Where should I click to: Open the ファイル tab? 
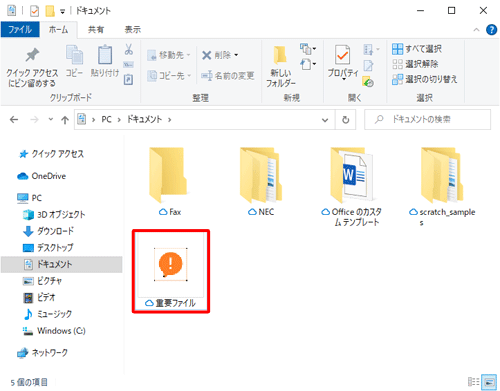click(20, 29)
